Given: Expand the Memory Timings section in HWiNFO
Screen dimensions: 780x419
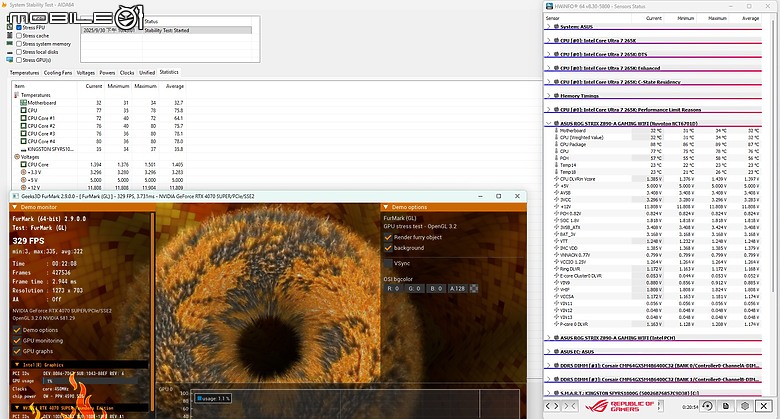Looking at the screenshot, I should coord(549,95).
